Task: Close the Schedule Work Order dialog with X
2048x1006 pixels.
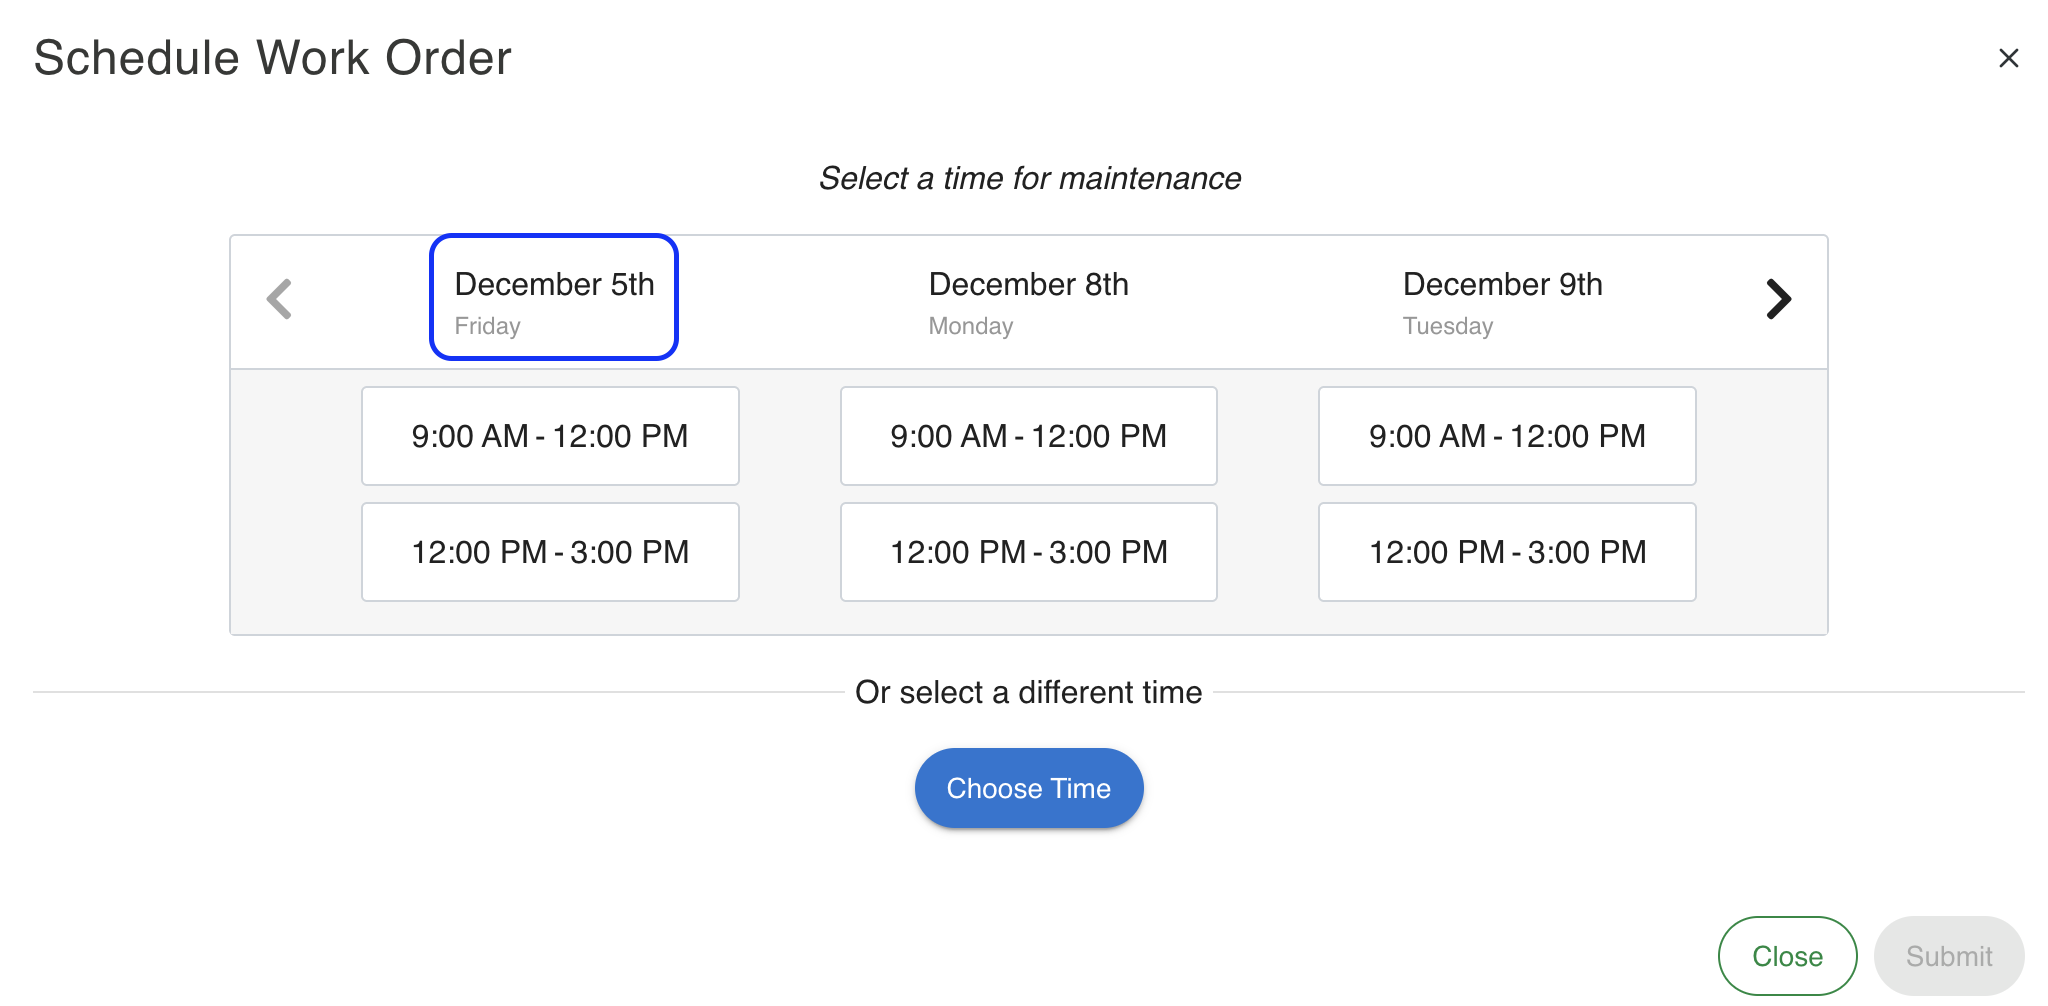Action: point(2008,58)
